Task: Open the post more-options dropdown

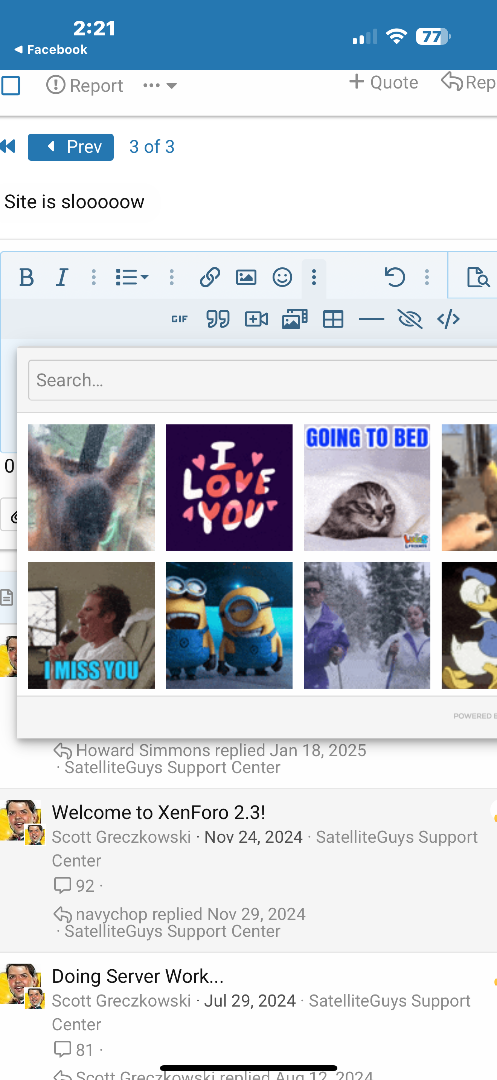Action: click(160, 85)
